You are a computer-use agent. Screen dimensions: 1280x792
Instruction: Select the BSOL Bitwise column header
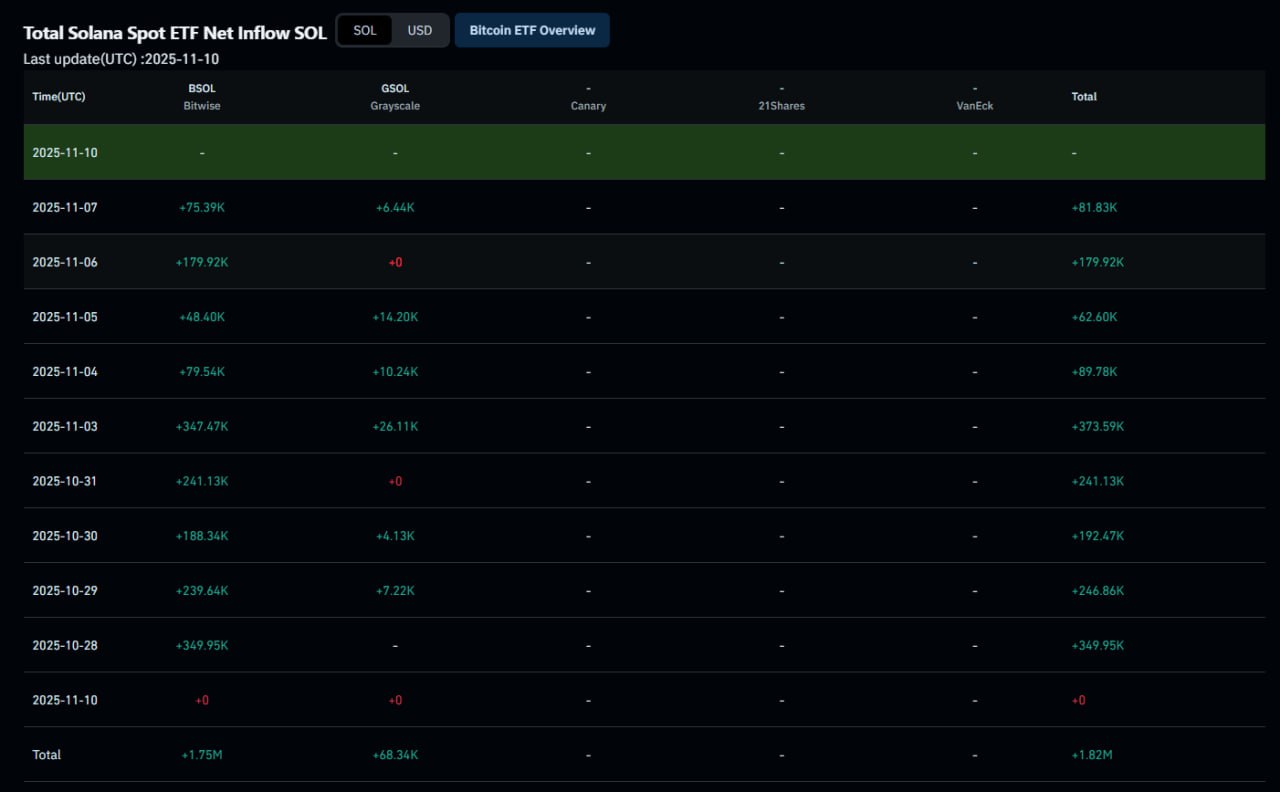pos(202,97)
